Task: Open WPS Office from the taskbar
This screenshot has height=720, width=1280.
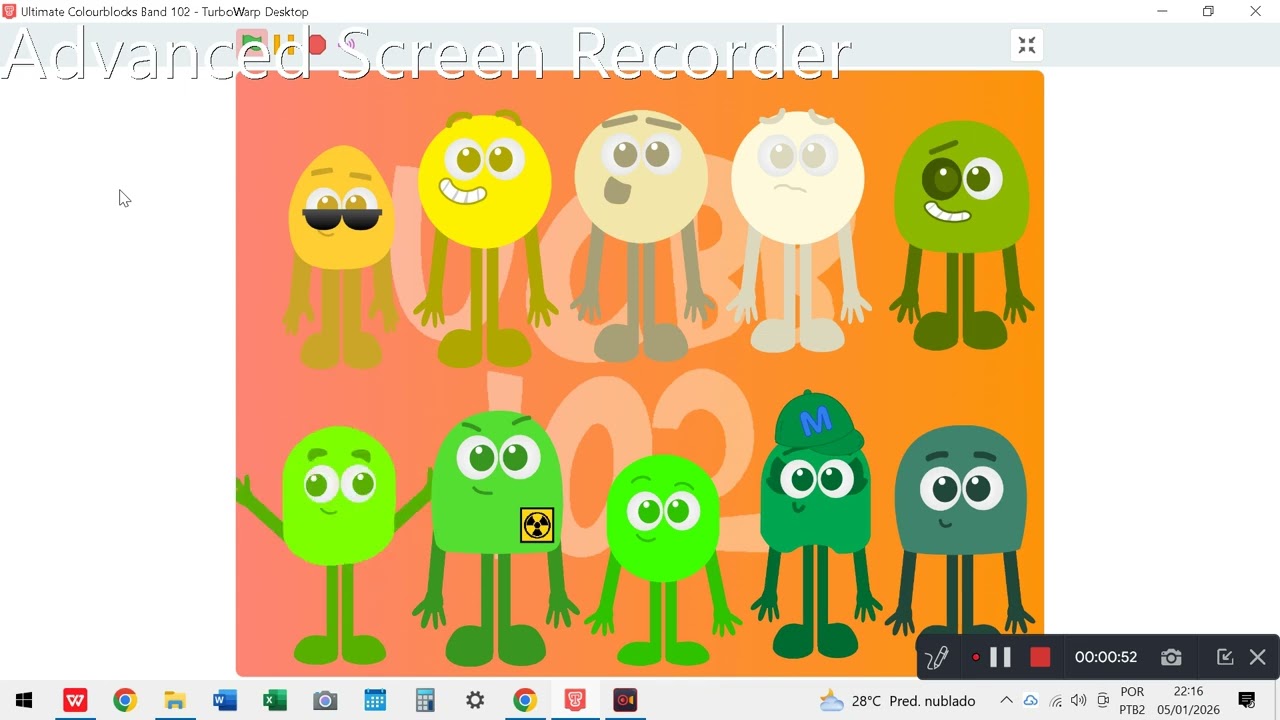Action: (x=75, y=700)
